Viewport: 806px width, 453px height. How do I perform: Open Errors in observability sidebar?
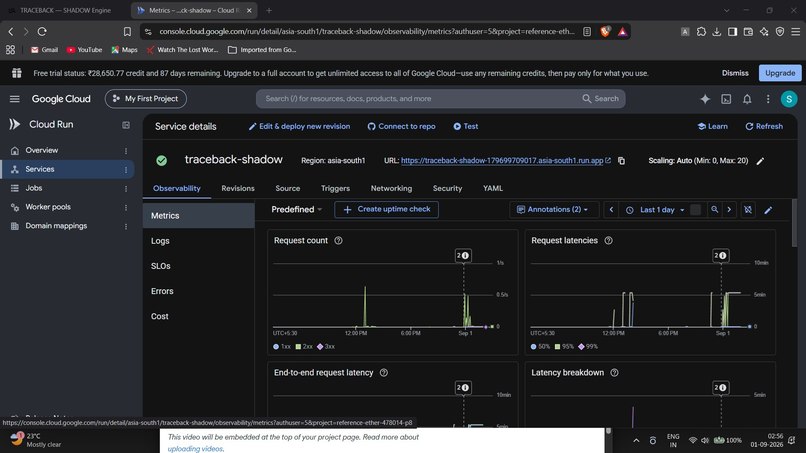click(198, 291)
